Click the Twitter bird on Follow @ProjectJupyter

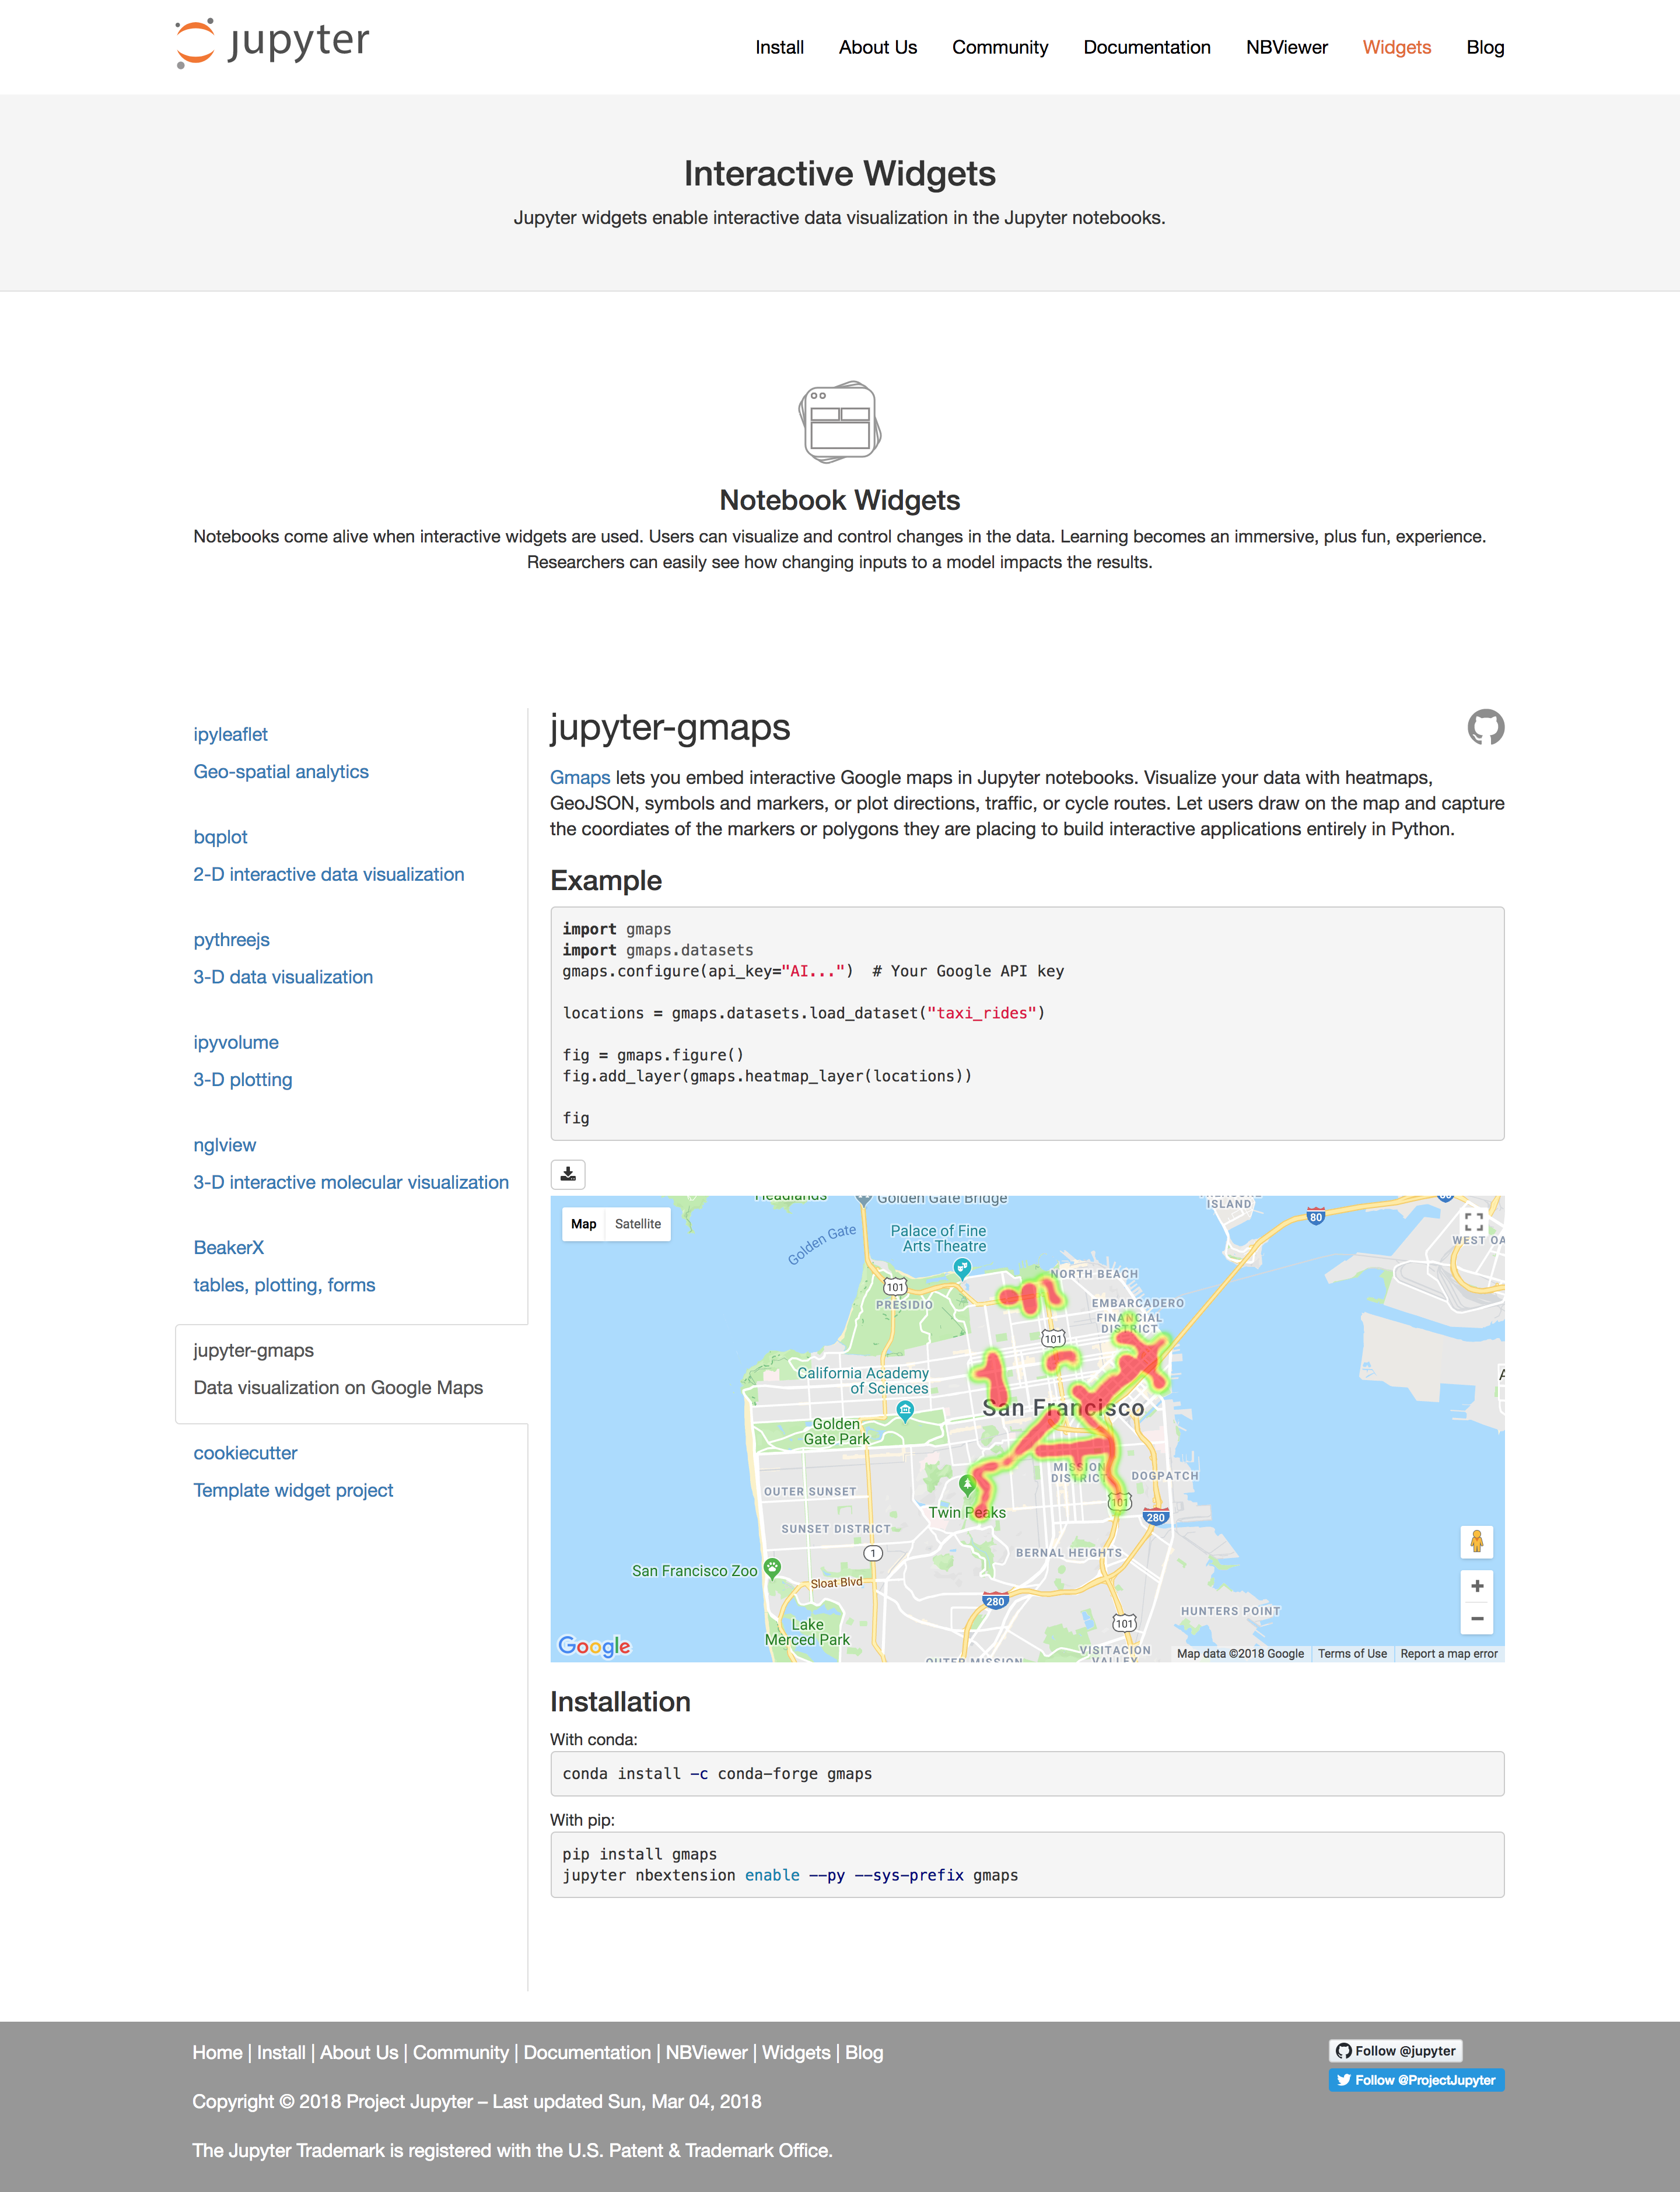(1344, 2080)
